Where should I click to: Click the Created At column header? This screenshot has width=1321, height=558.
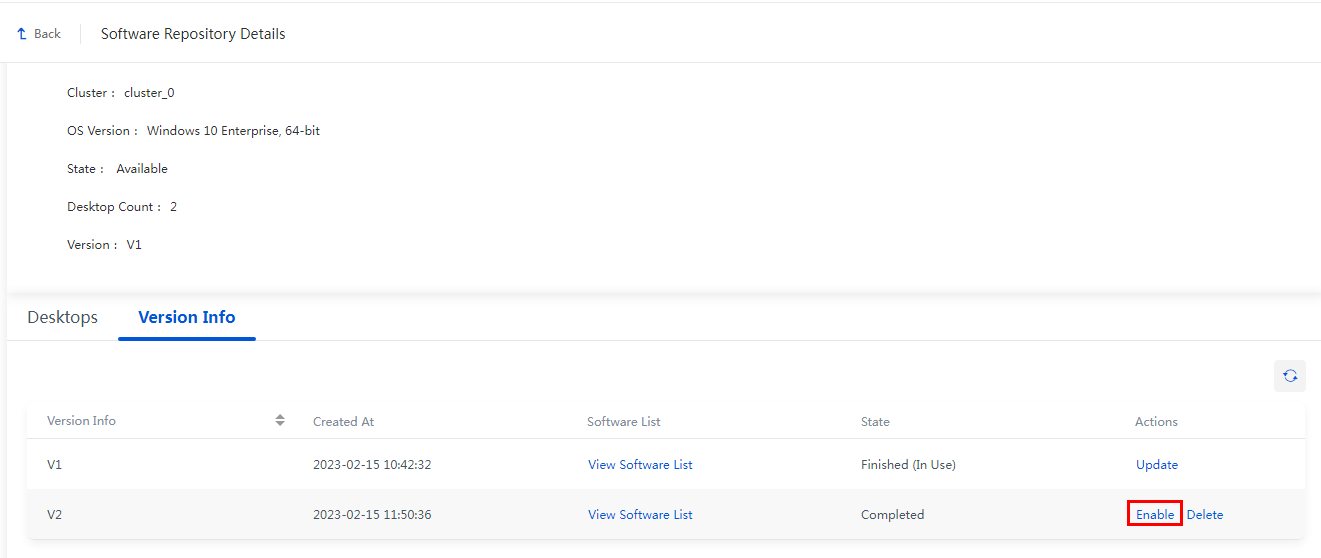coord(343,422)
